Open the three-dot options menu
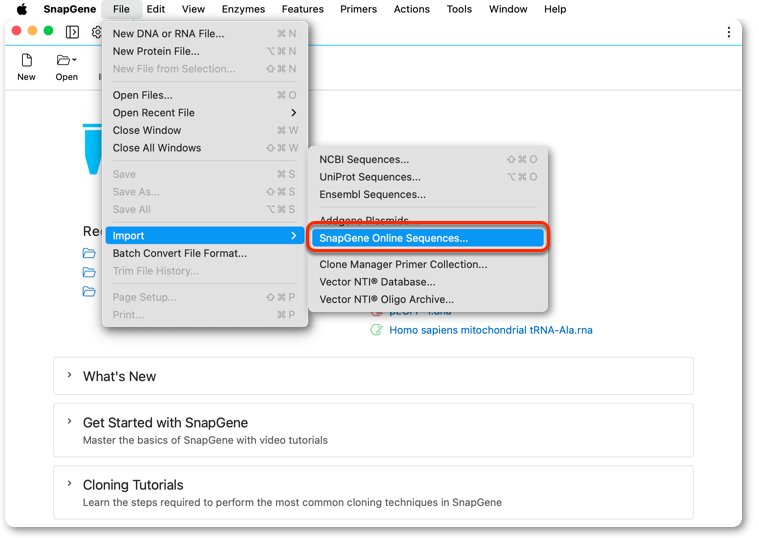 (729, 32)
